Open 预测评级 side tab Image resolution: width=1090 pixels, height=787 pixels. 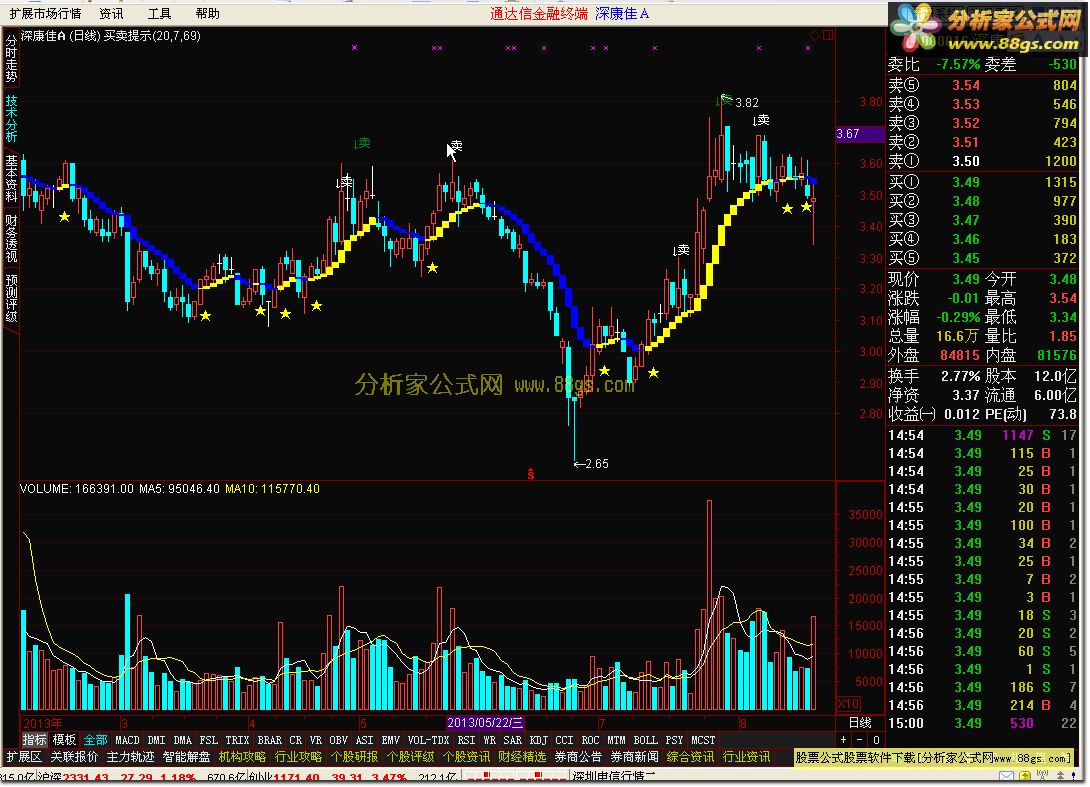pos(11,299)
